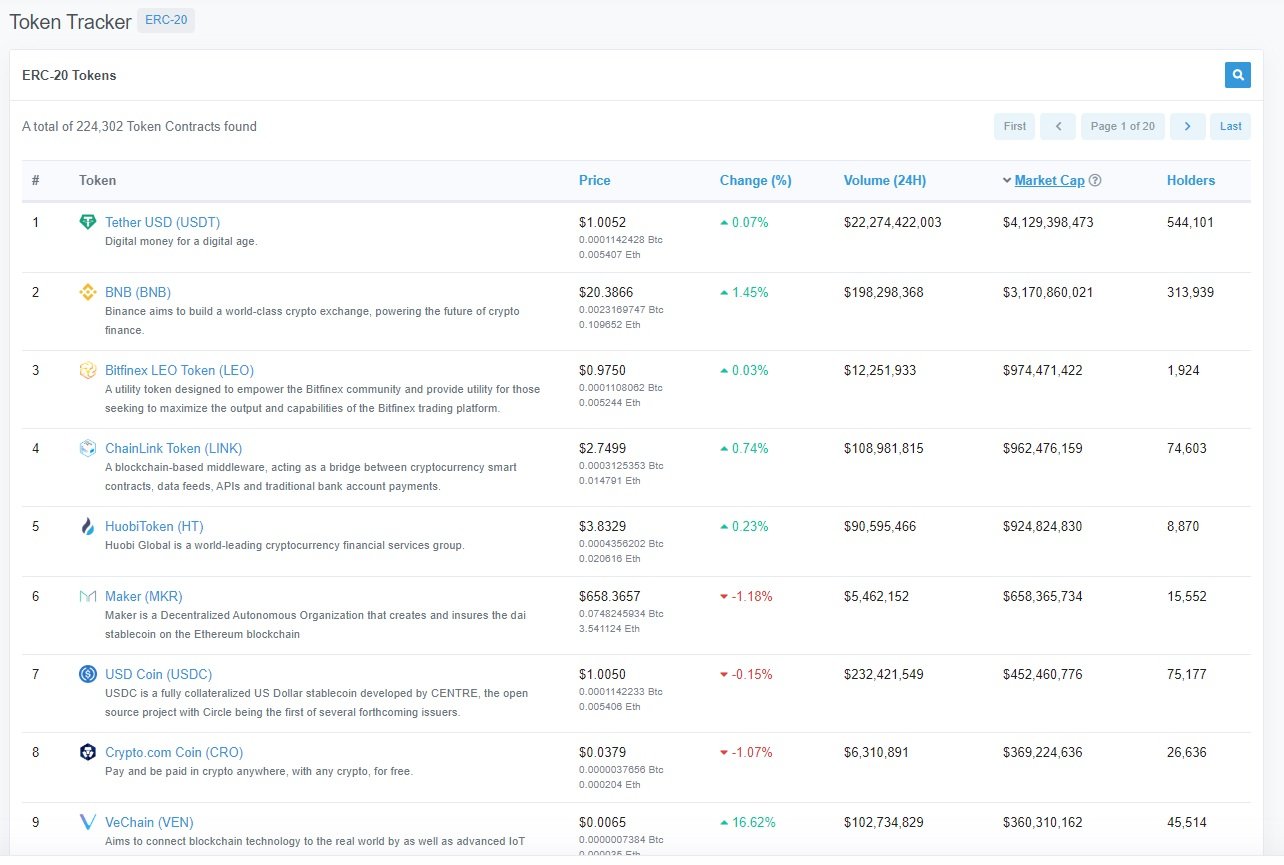Click the Token column header
The height and width of the screenshot is (865, 1284).
point(98,181)
